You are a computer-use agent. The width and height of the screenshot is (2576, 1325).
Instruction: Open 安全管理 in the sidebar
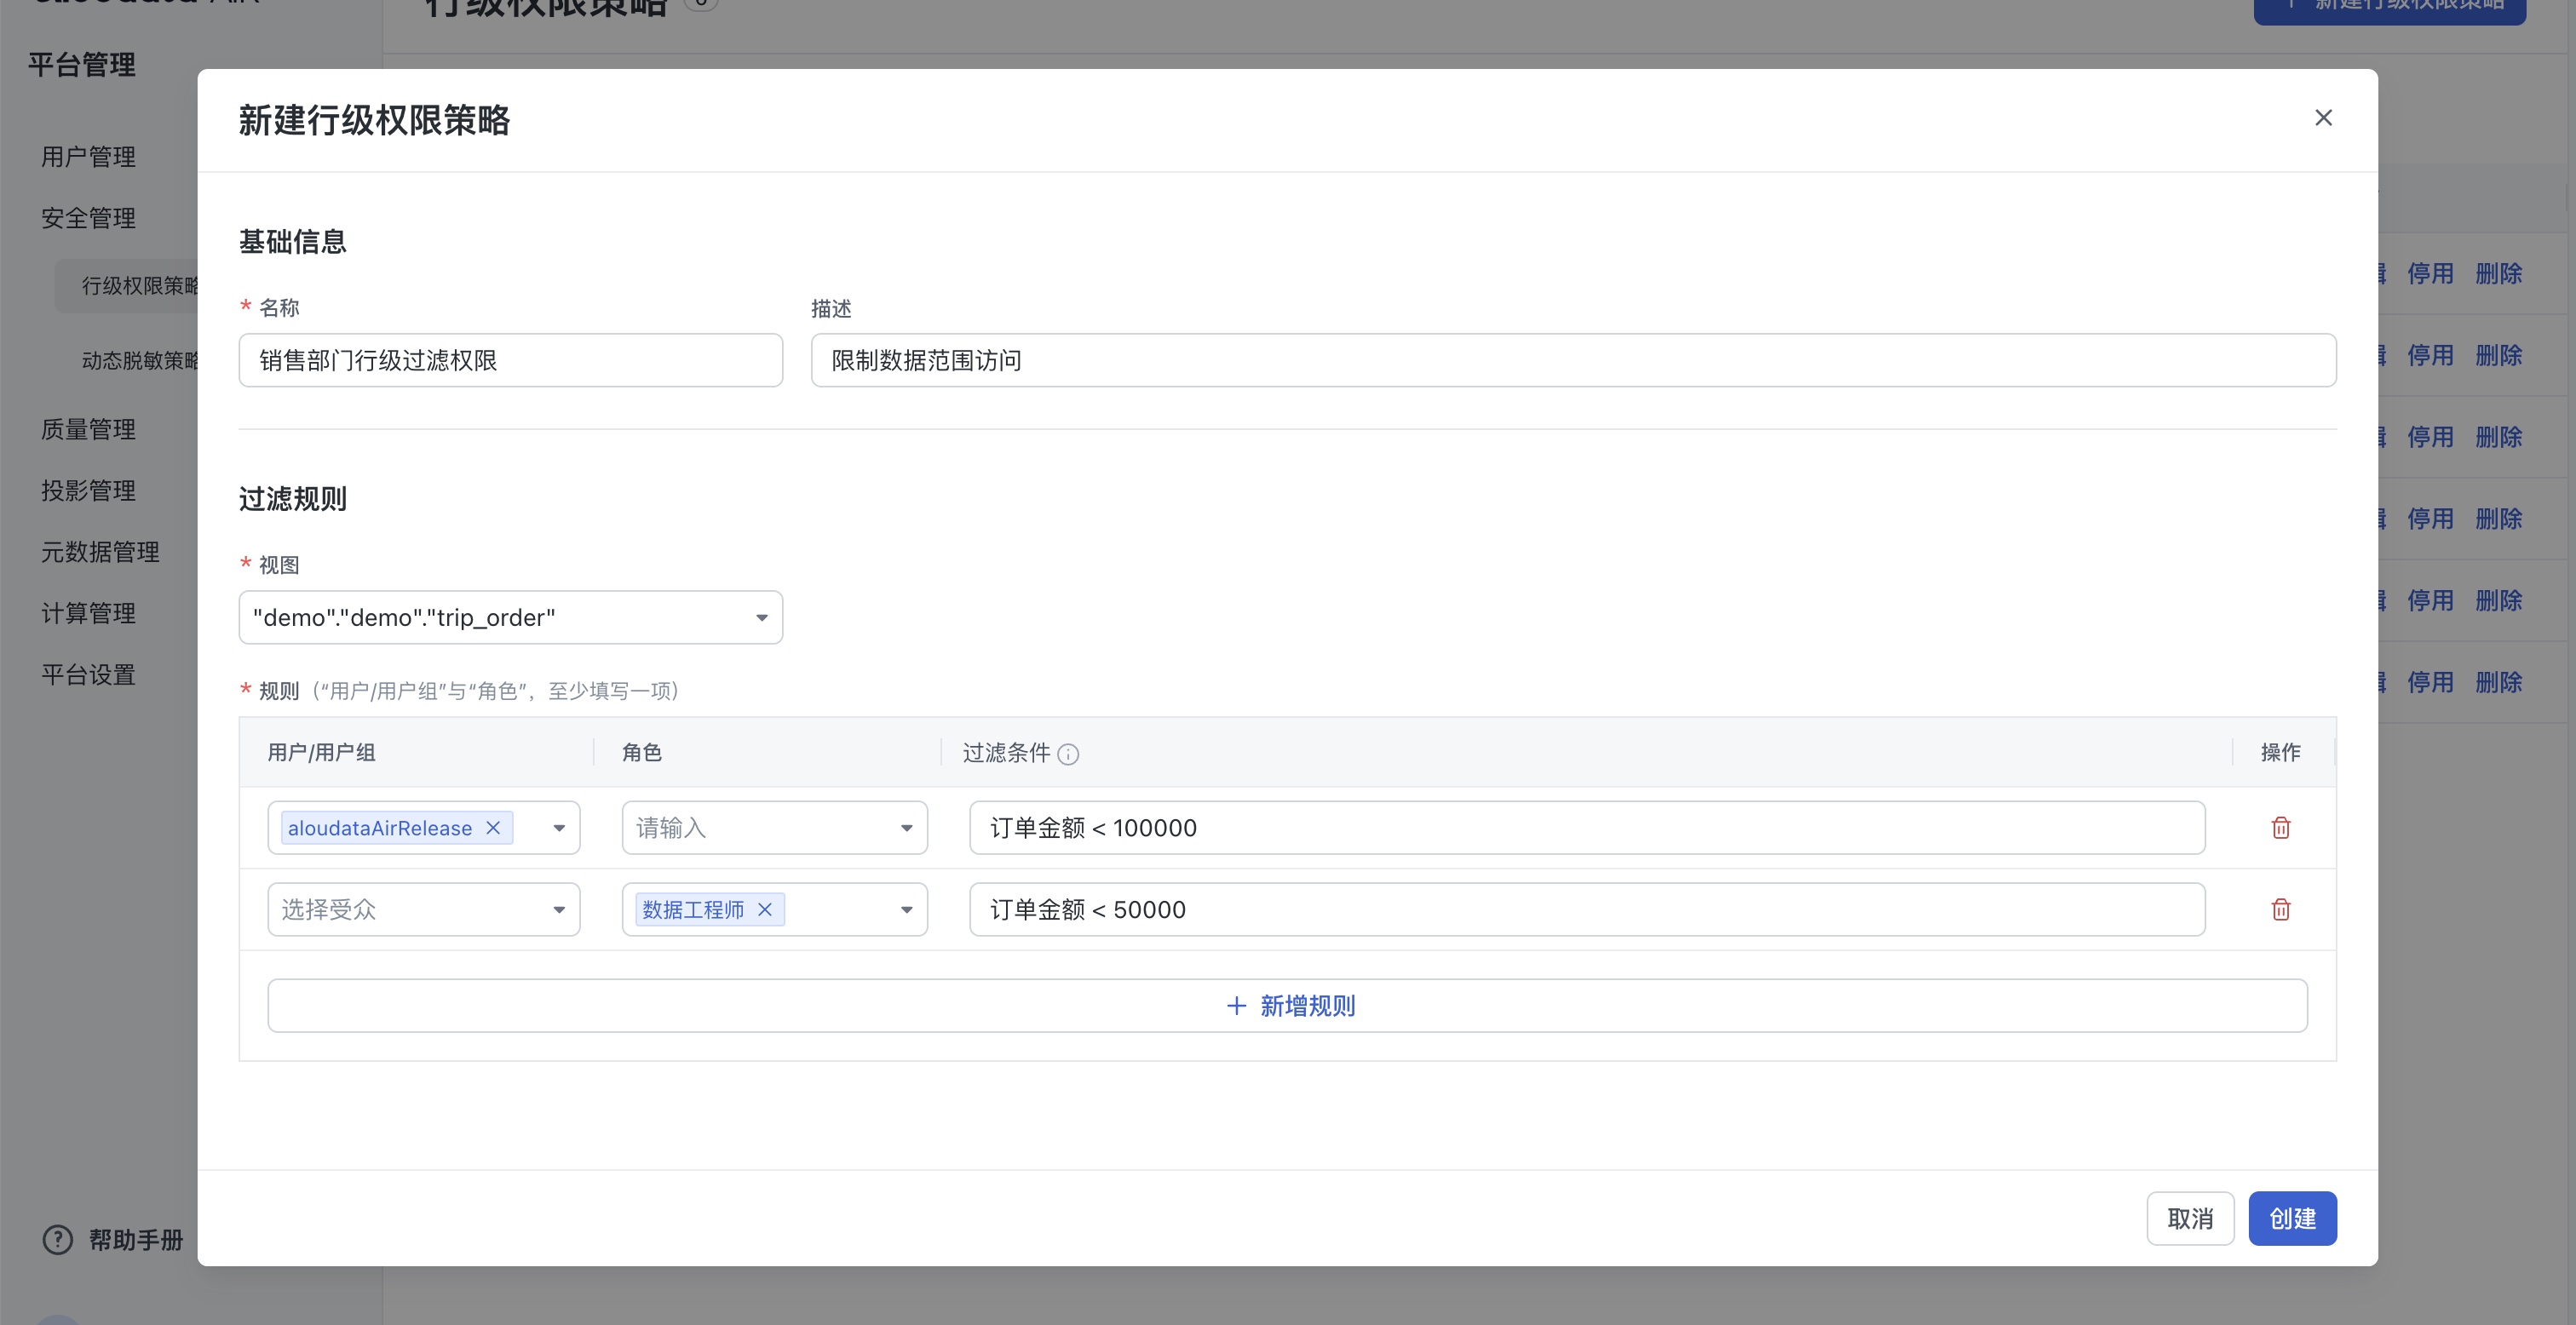tap(89, 218)
